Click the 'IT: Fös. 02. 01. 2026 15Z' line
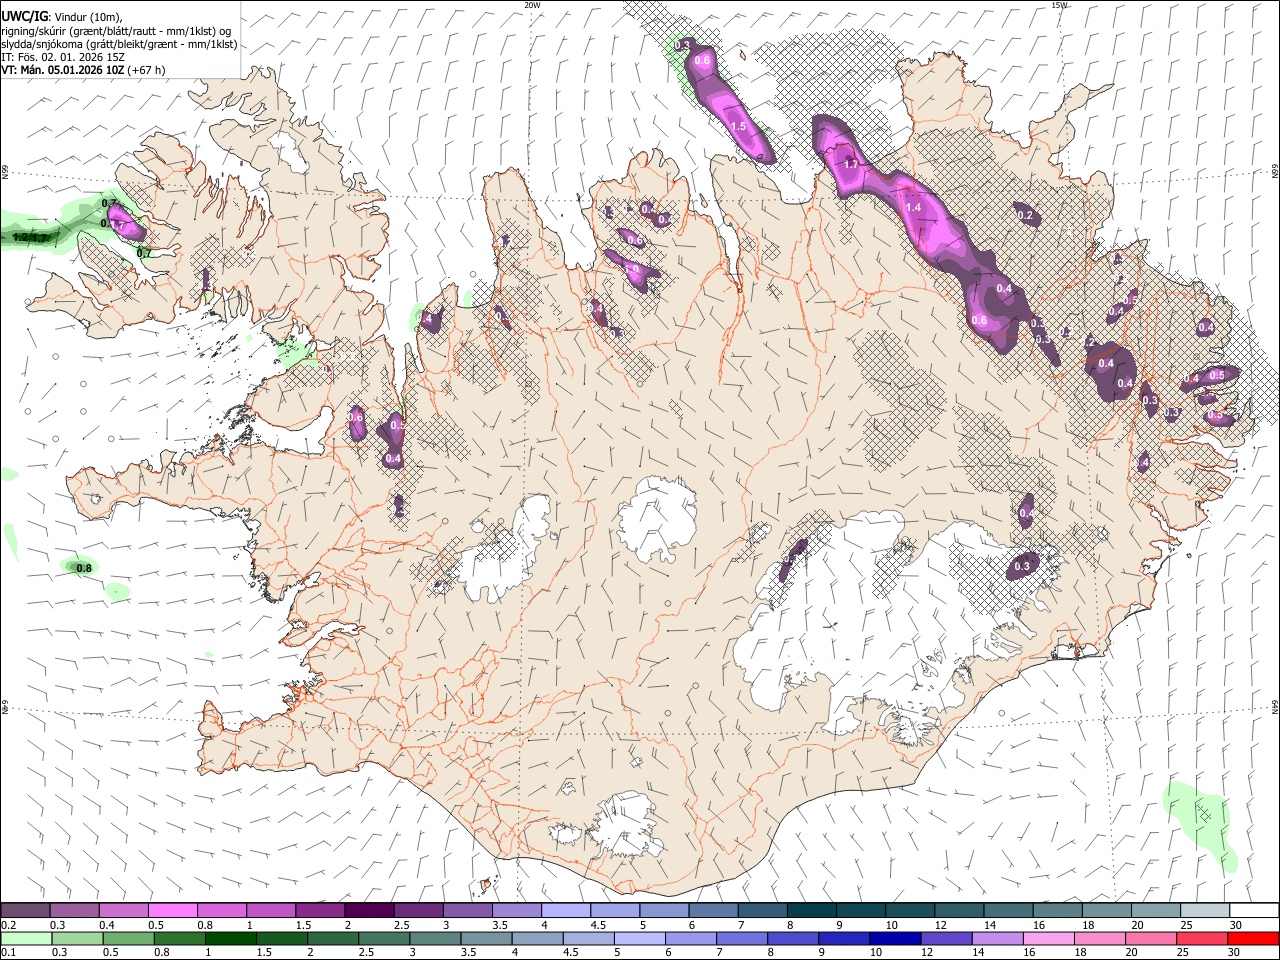Image resolution: width=1280 pixels, height=960 pixels. point(63,57)
